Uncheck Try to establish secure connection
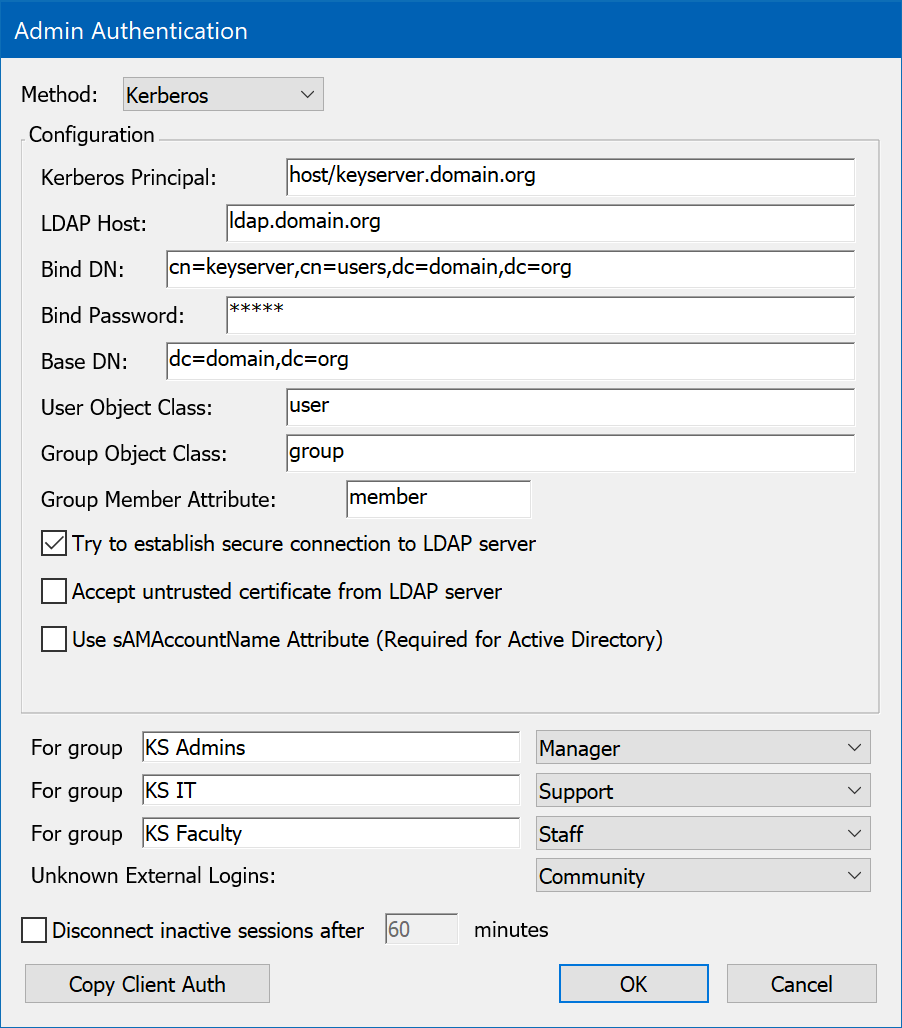This screenshot has height=1028, width=902. pos(54,544)
